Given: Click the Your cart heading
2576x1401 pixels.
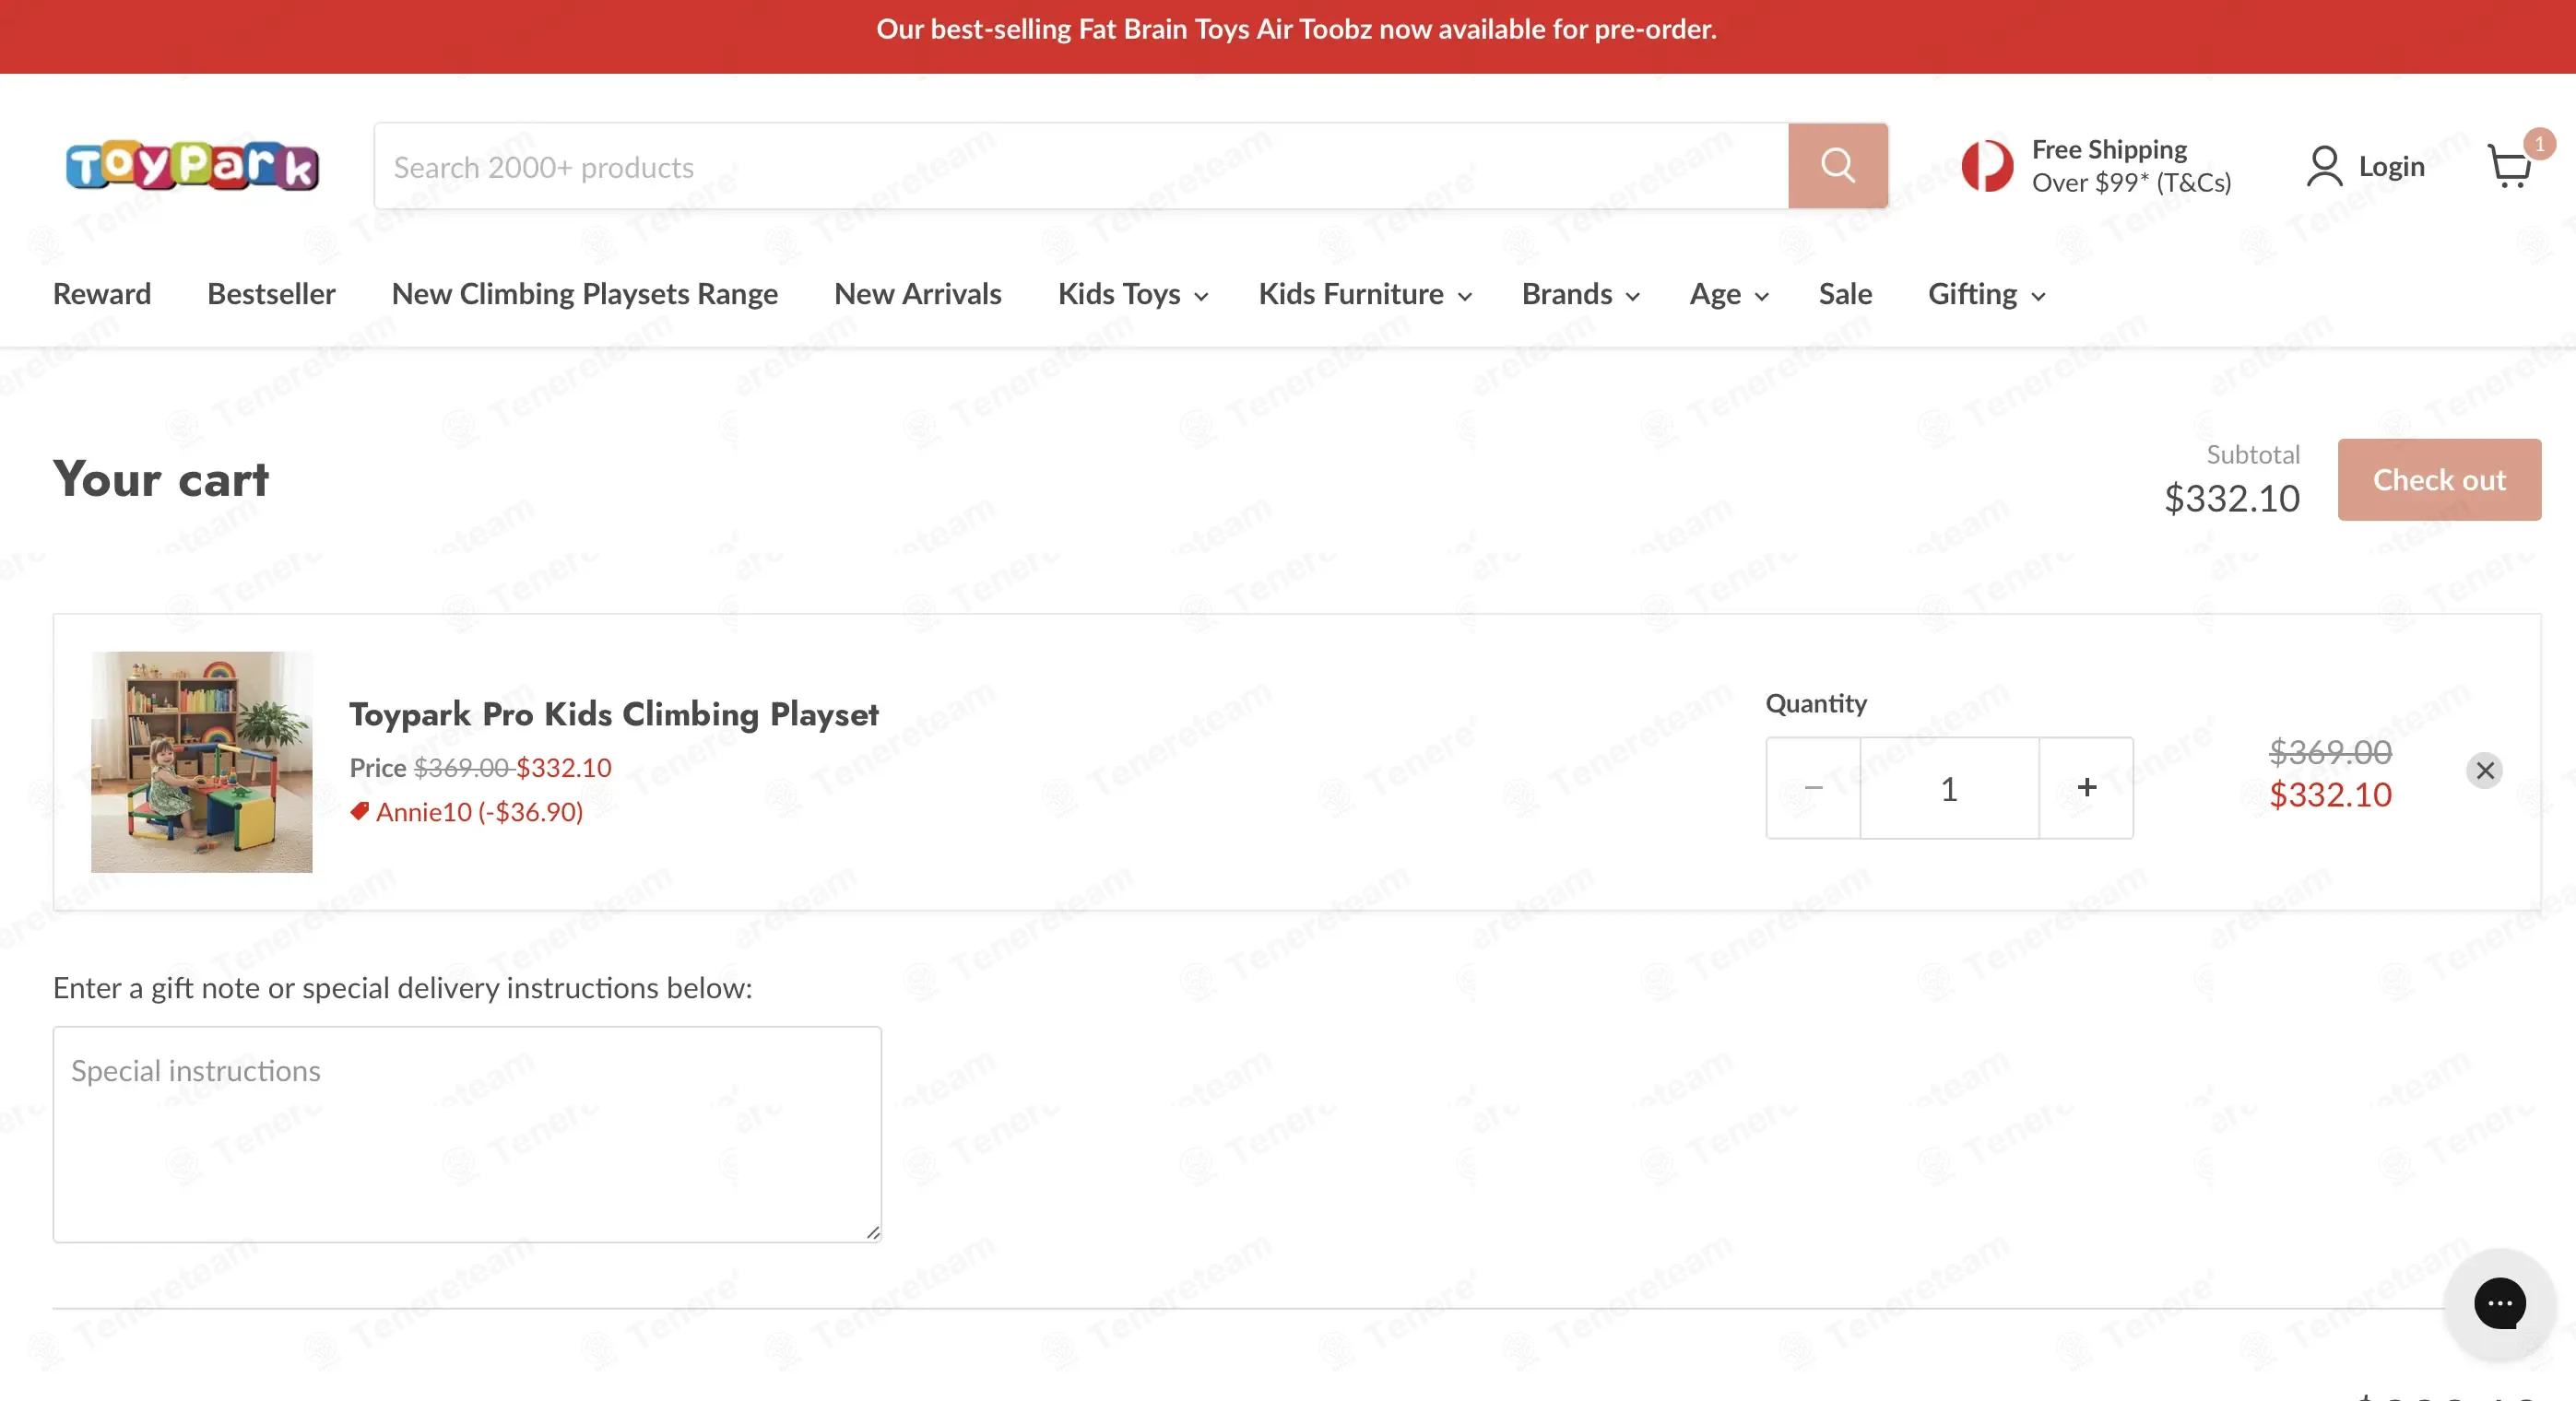Looking at the screenshot, I should (160, 479).
